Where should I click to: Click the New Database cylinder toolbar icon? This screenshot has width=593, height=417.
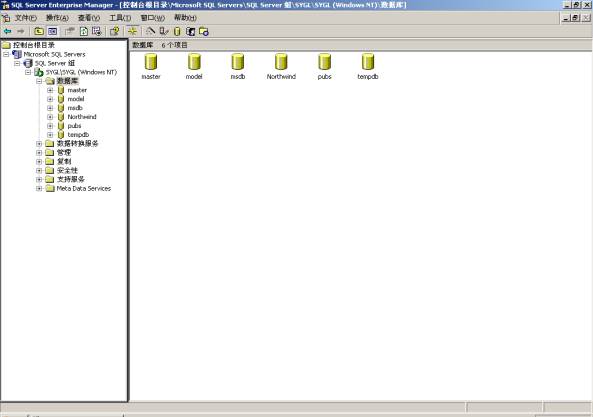[x=177, y=31]
